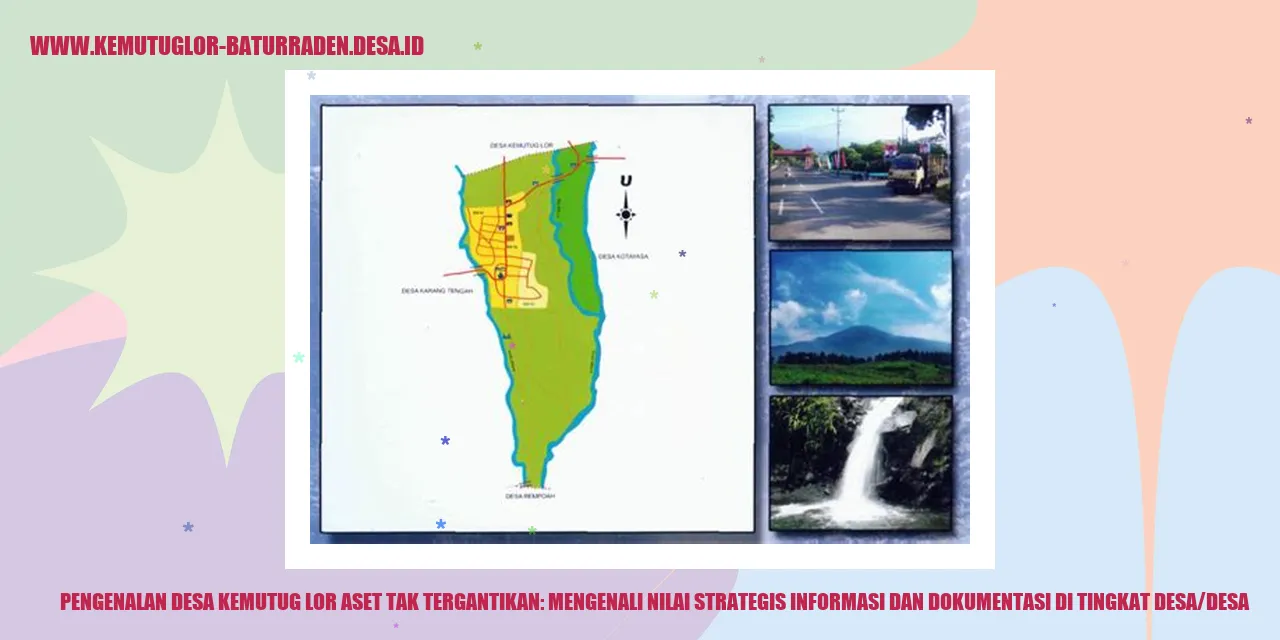Click the Desa Kemutug Lor map label
The image size is (1280, 640).
[521, 145]
